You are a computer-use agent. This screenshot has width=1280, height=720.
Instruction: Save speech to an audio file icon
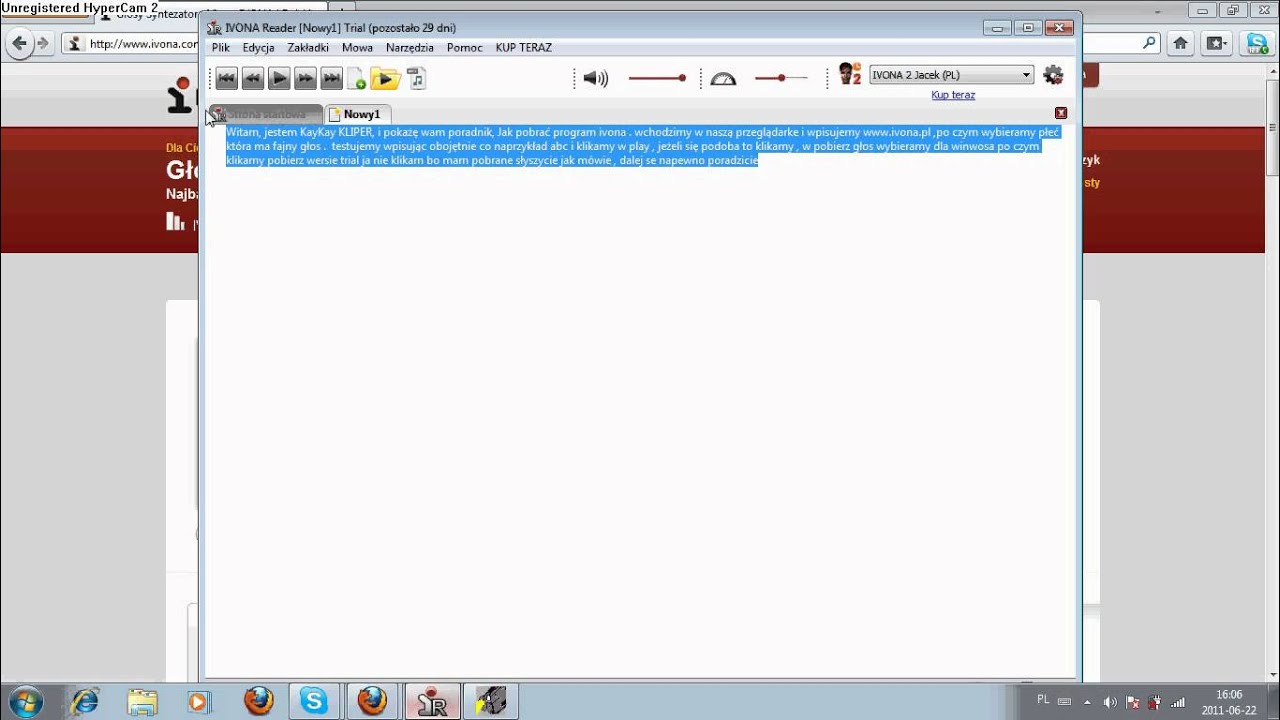[x=416, y=78]
